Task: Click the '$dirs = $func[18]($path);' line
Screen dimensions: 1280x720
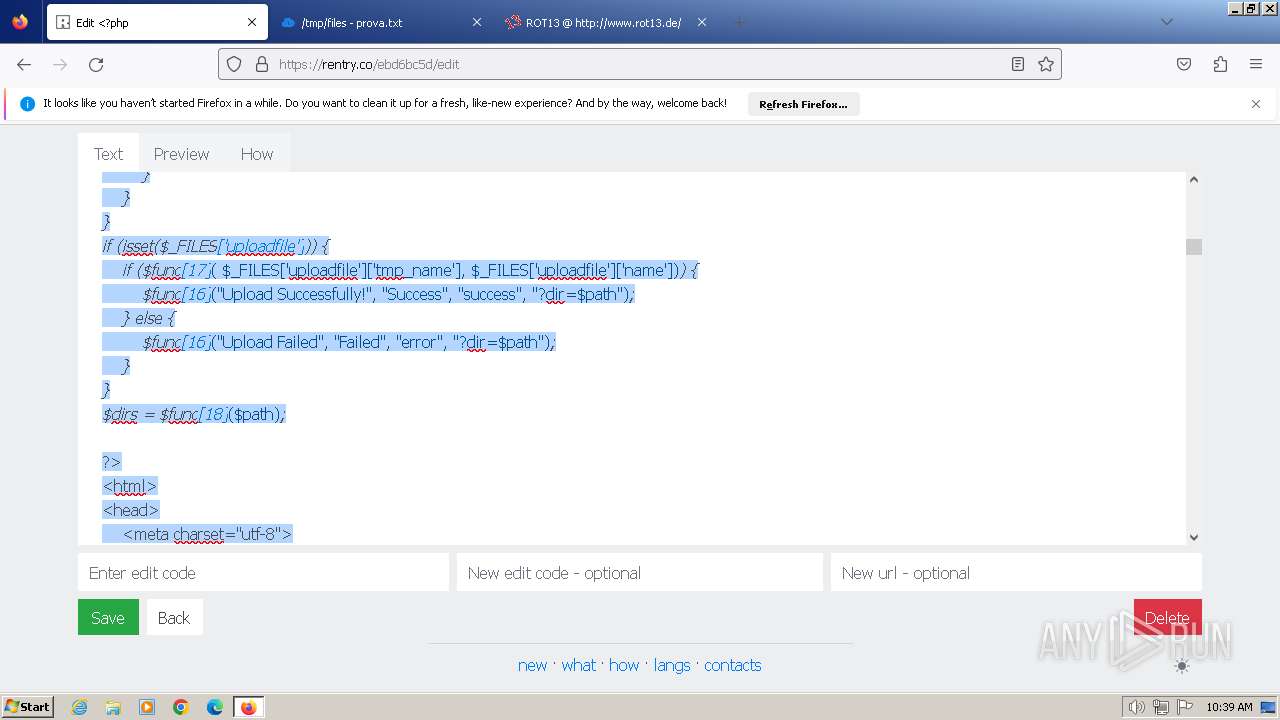Action: (194, 414)
